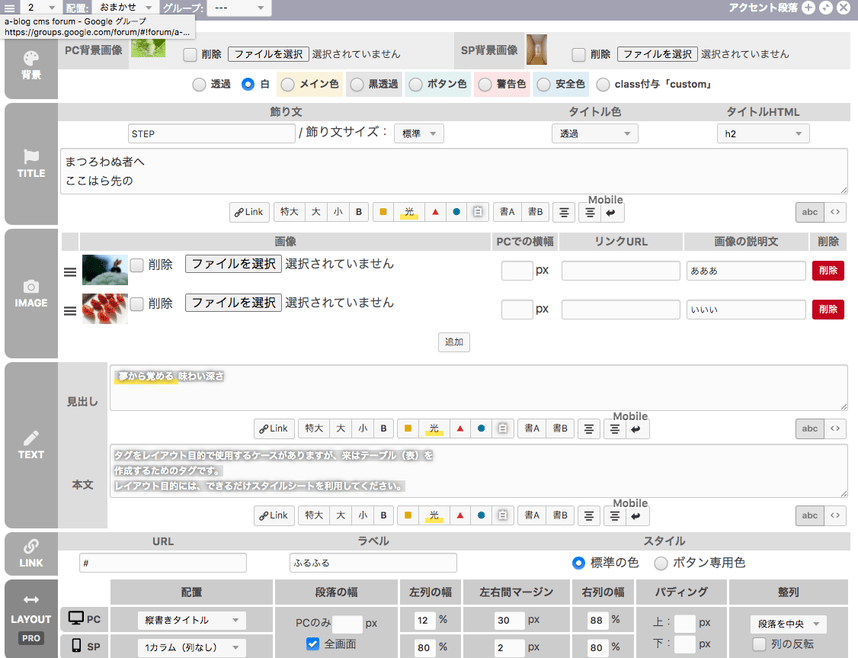Viewport: 858px width, 658px height.
Task: Apply bold (B) in the TITLE toolbar
Action: pos(359,212)
